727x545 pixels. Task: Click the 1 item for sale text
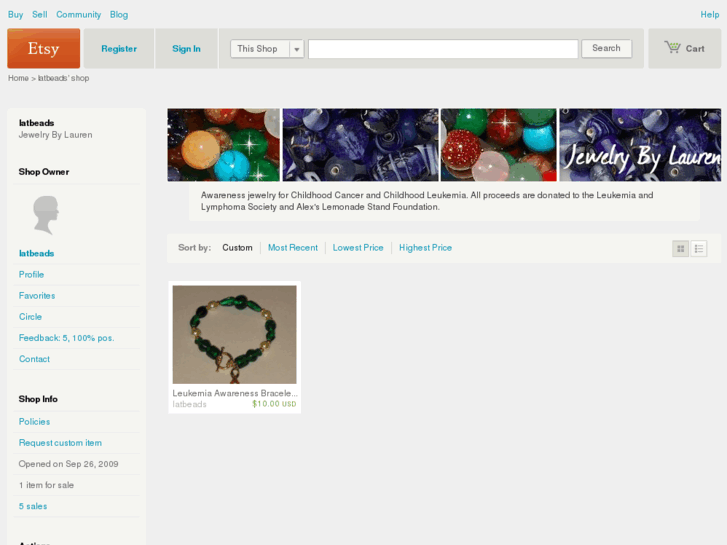click(x=46, y=485)
